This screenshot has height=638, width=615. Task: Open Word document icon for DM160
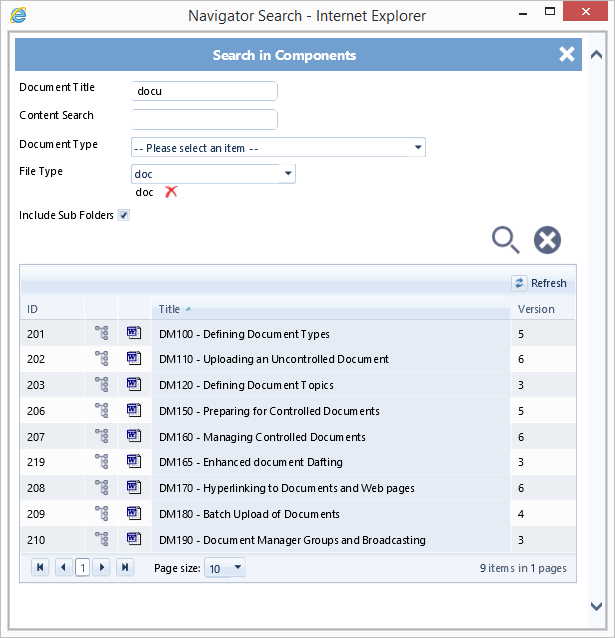(134, 436)
